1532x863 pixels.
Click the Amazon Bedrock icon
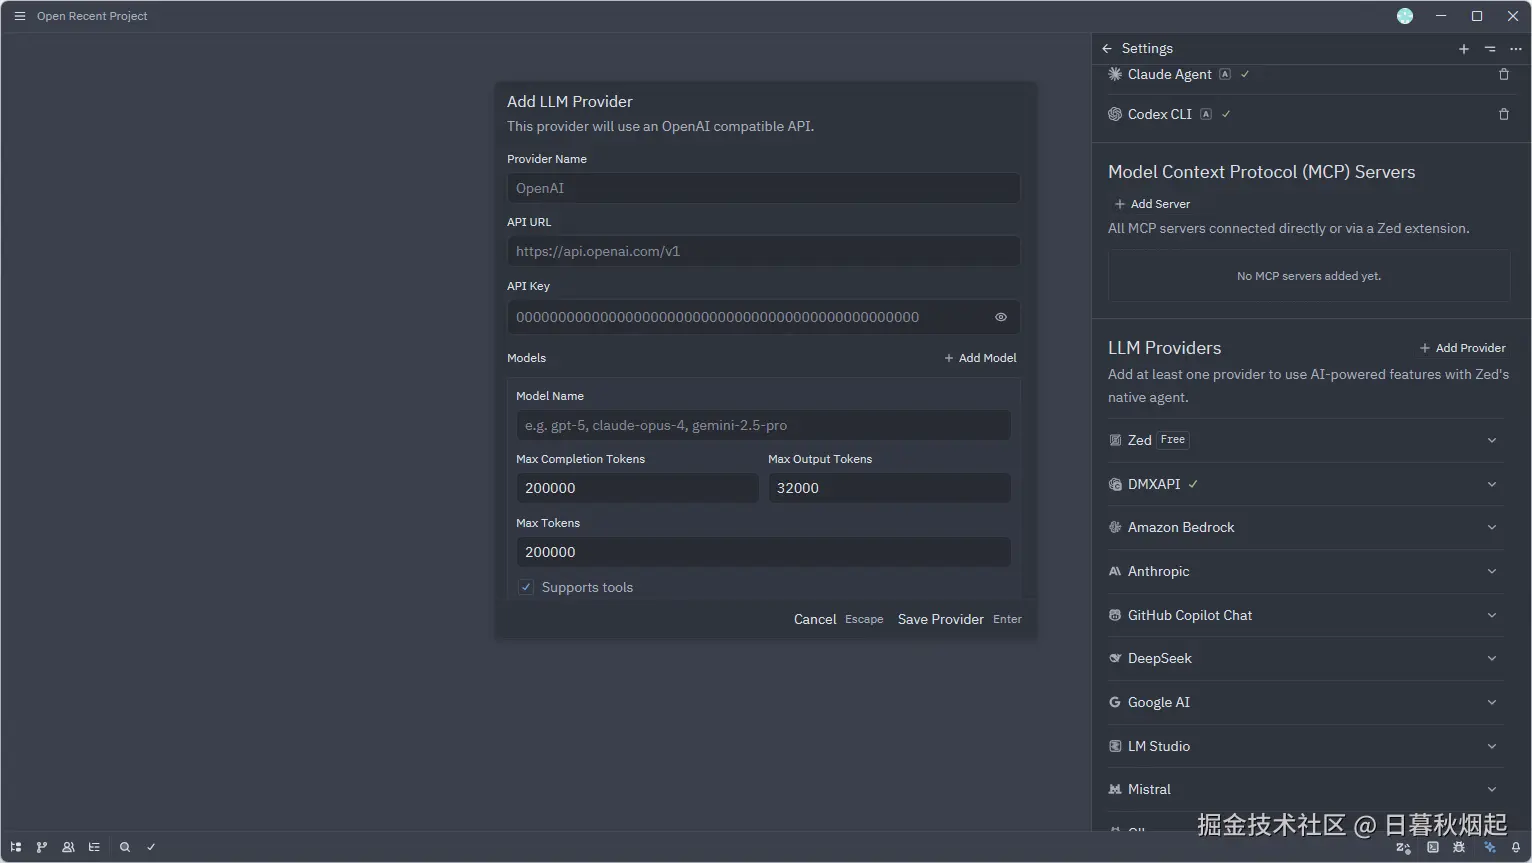tap(1115, 527)
